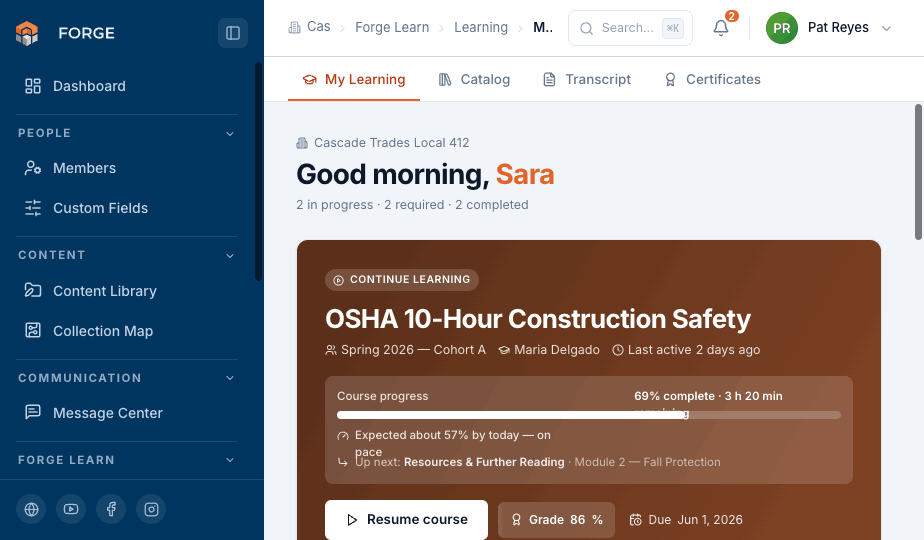
Task: Click the Forge Learn breadcrumb
Action: tap(392, 27)
